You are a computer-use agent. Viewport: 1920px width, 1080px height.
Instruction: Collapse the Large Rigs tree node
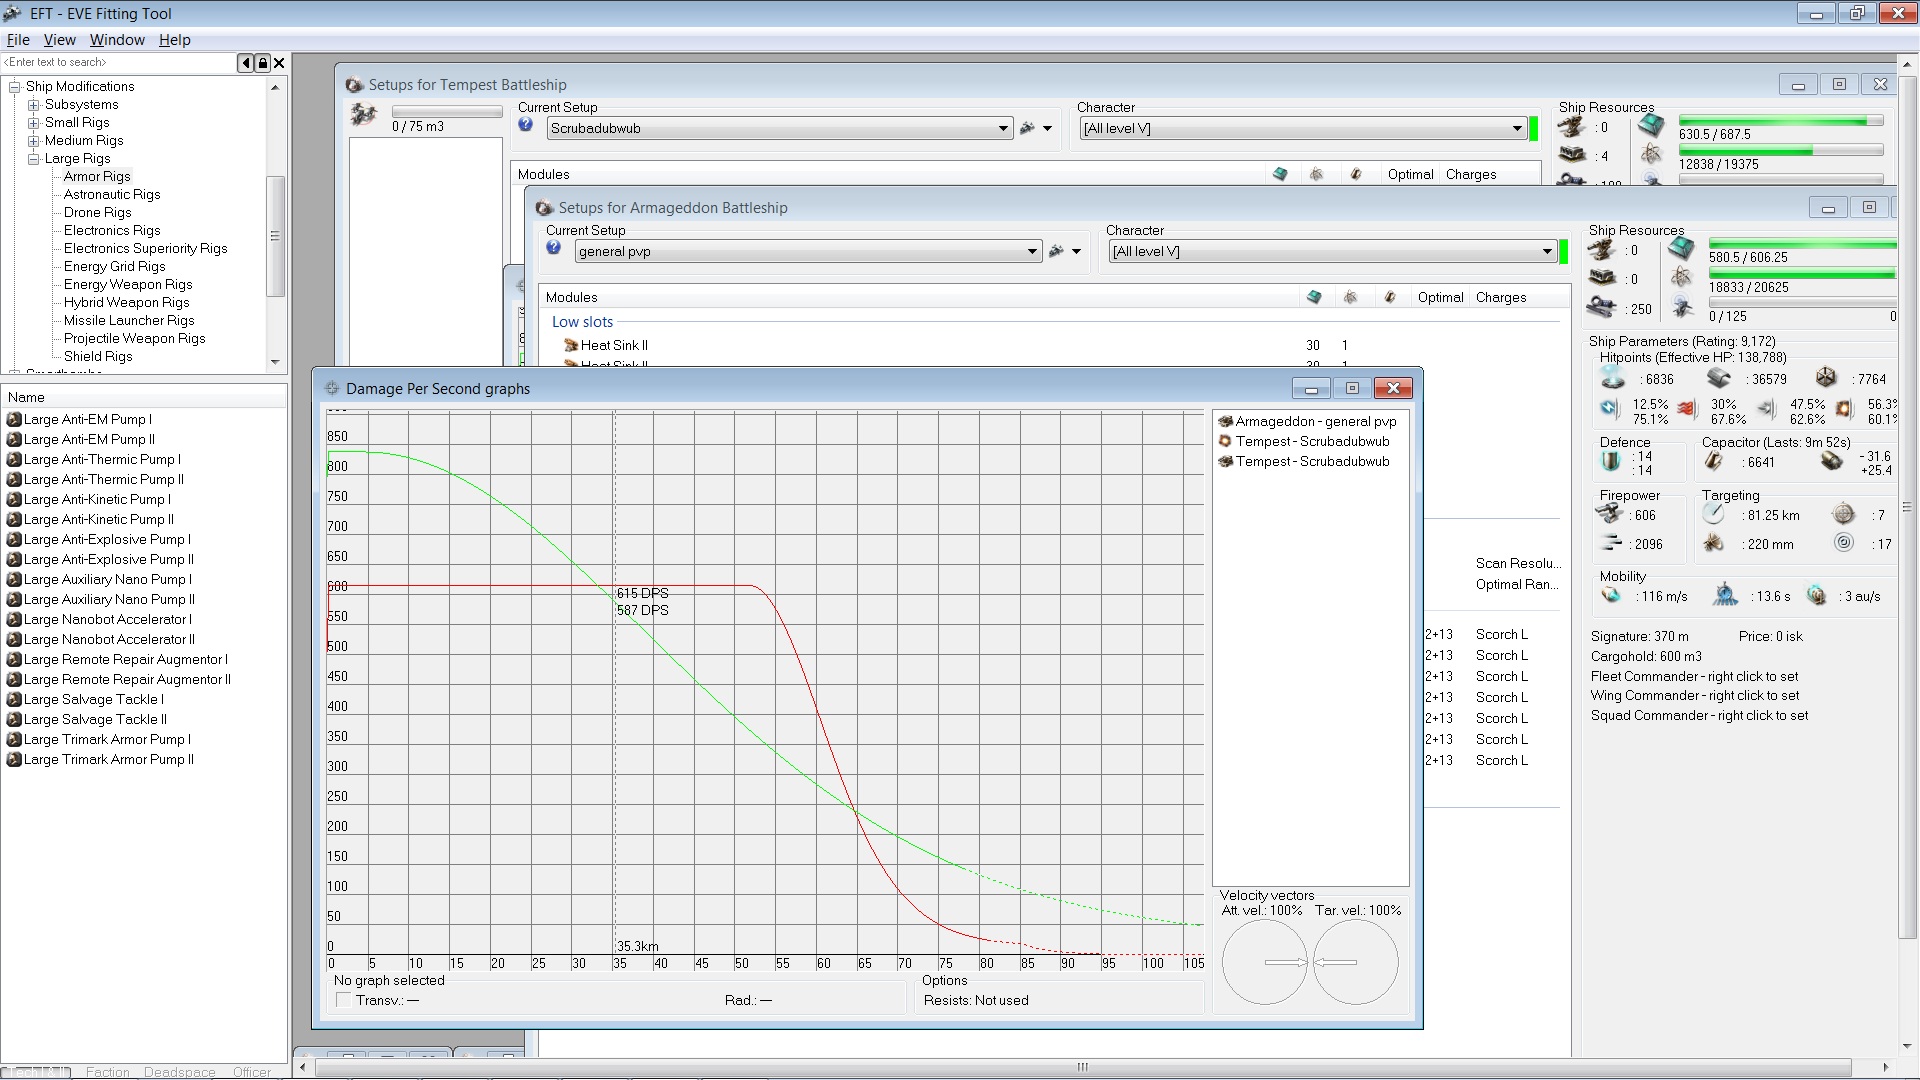(34, 159)
